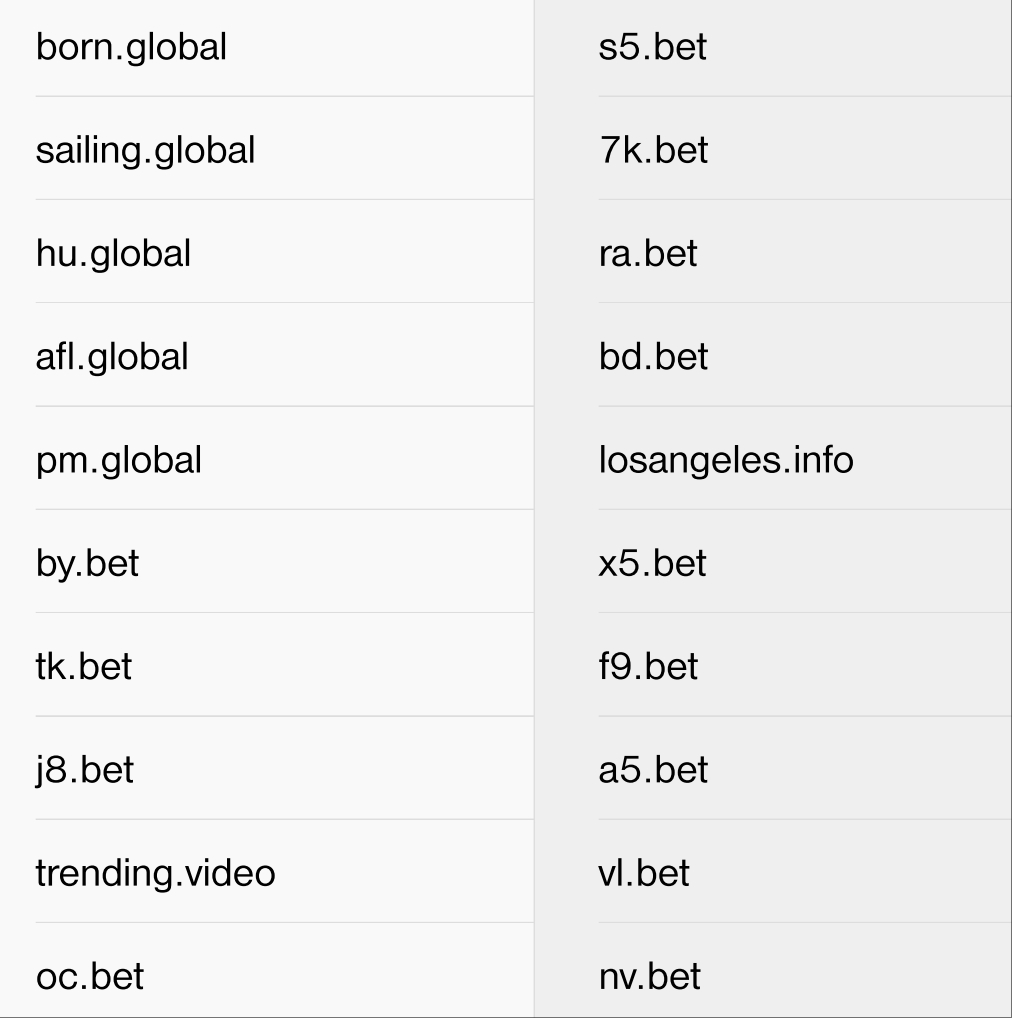Image resolution: width=1012 pixels, height=1018 pixels.
Task: Open the f9.bet domain row
Action: [x=648, y=666]
